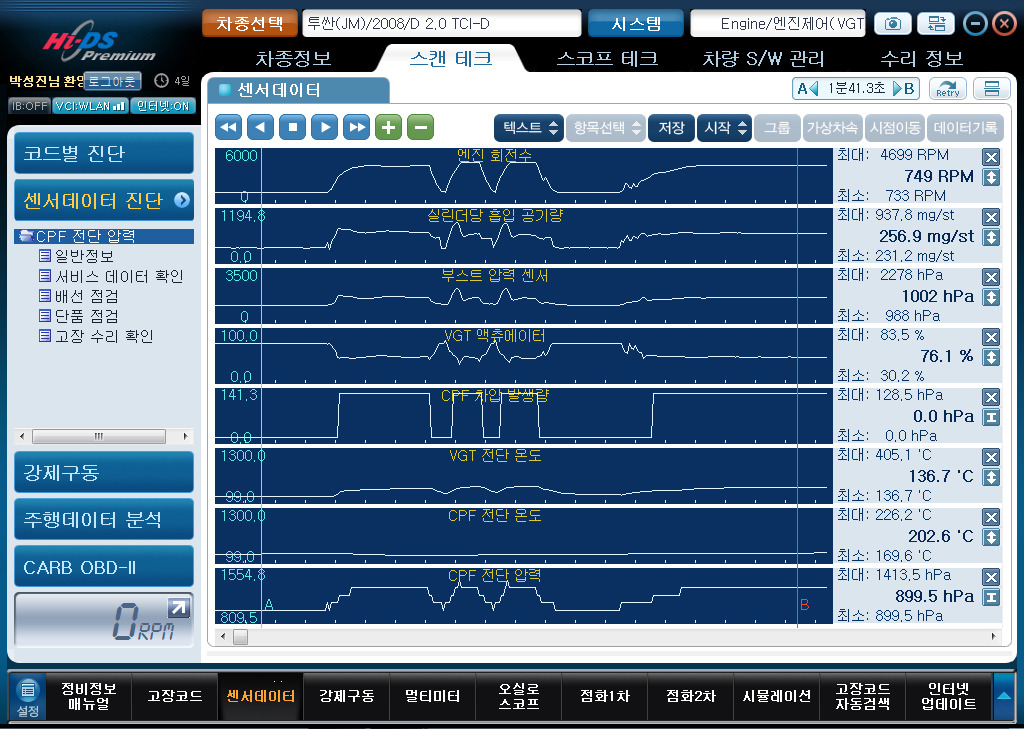Viewport: 1024px width, 729px height.
Task: Switch to the 수리 정보 tab
Action: click(921, 59)
